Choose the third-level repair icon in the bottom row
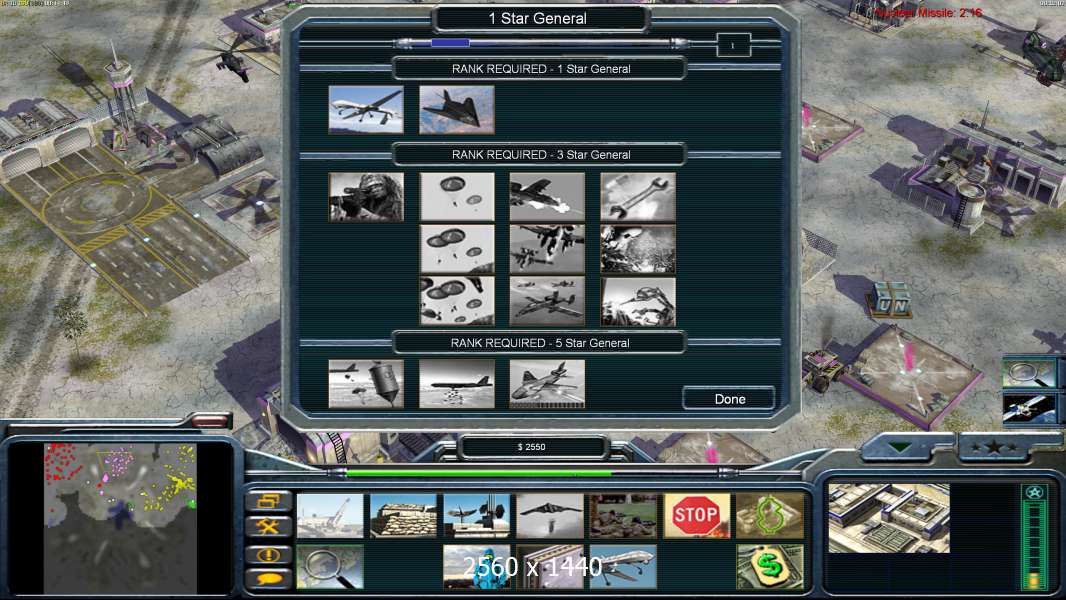The width and height of the screenshot is (1066, 600). (638, 301)
